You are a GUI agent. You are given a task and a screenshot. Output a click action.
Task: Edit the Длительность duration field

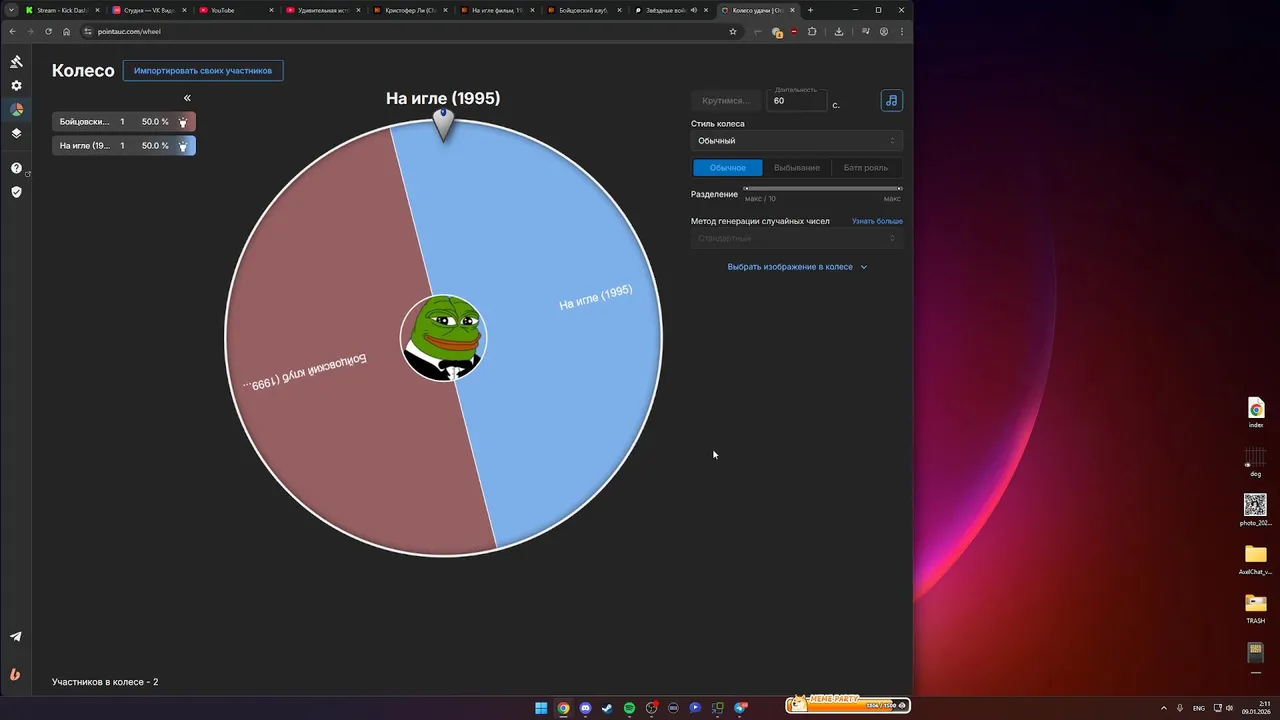(797, 100)
